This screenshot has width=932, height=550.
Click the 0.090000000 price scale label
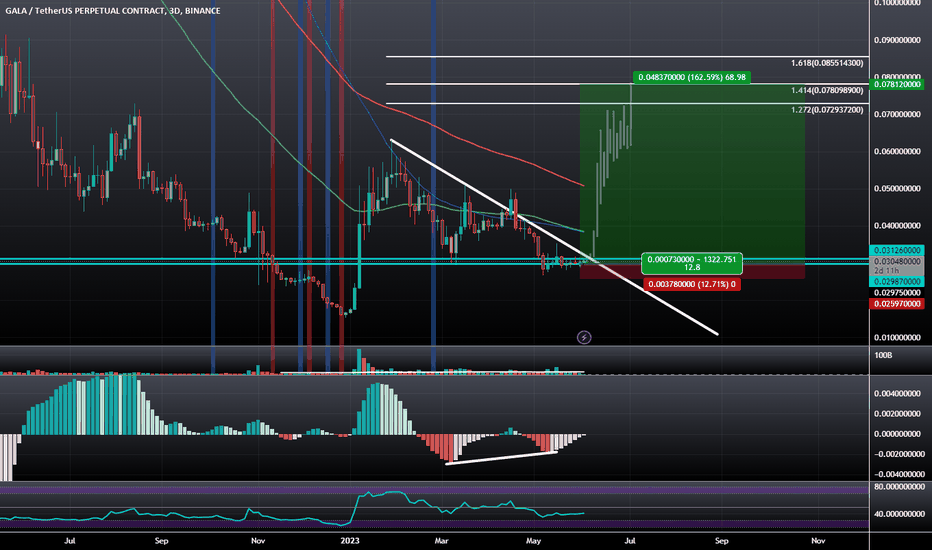point(897,40)
